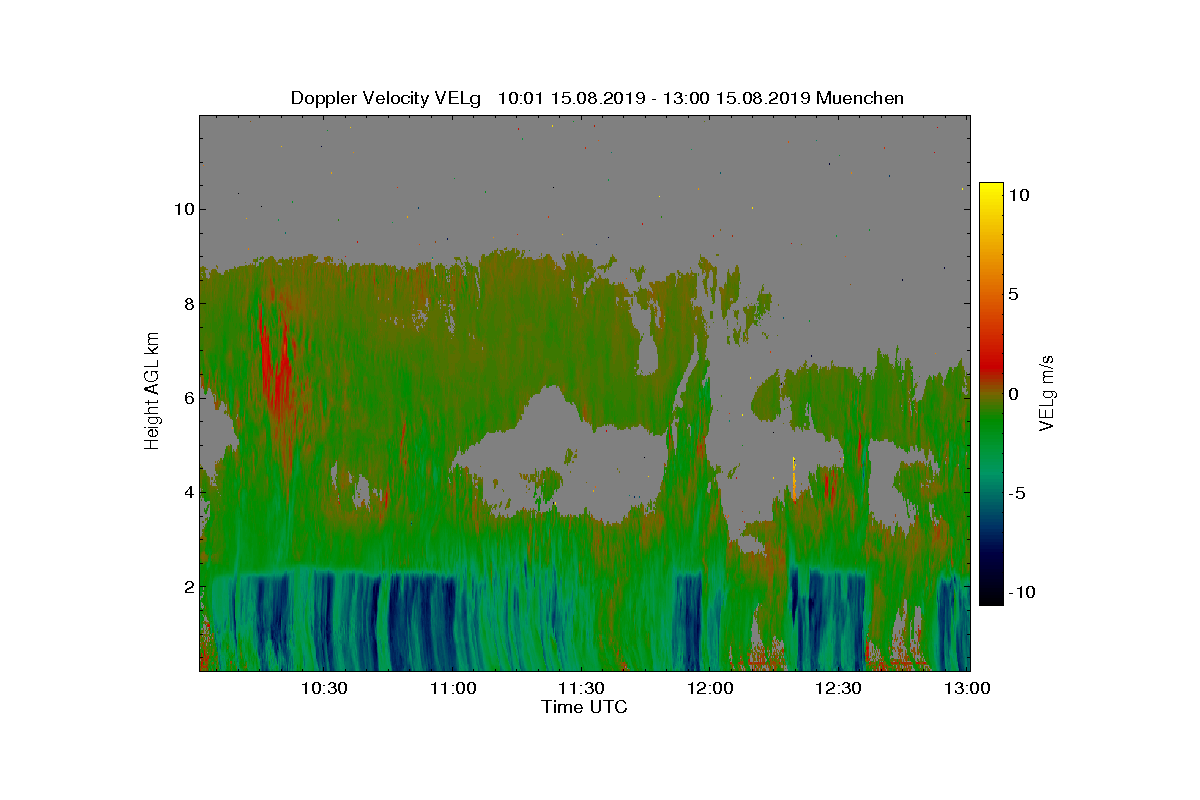Image resolution: width=1200 pixels, height=800 pixels.
Task: Click the 11:00 time tick label
Action: click(x=455, y=688)
